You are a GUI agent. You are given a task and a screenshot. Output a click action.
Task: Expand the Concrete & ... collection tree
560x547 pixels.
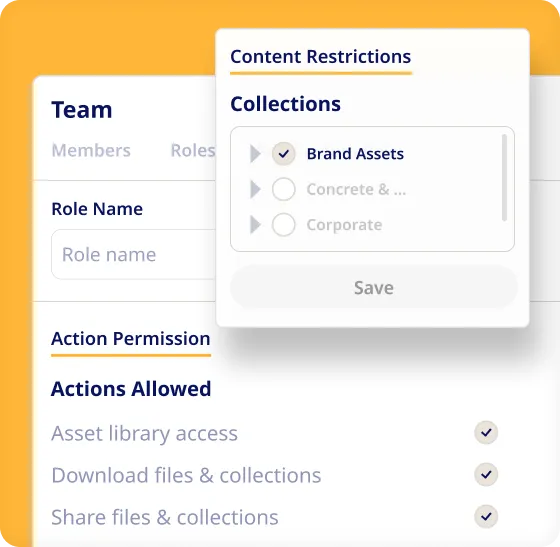click(255, 189)
